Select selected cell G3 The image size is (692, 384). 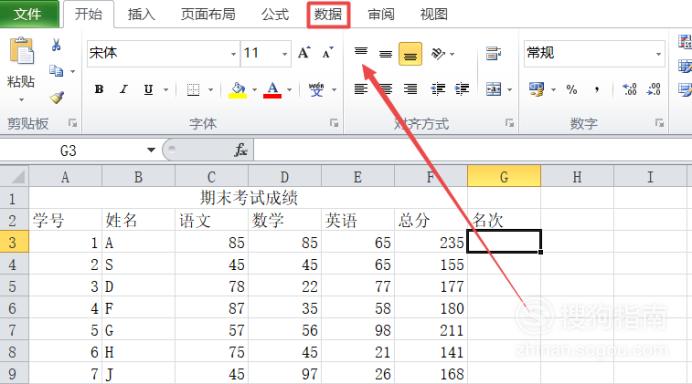pos(504,241)
